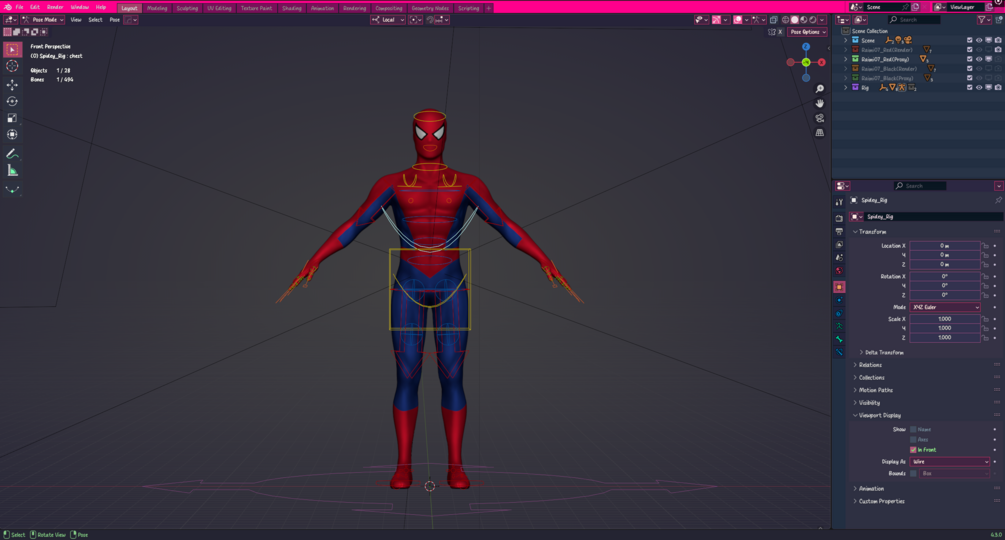1005x540 pixels.
Task: Open the Output properties tab
Action: tap(839, 231)
